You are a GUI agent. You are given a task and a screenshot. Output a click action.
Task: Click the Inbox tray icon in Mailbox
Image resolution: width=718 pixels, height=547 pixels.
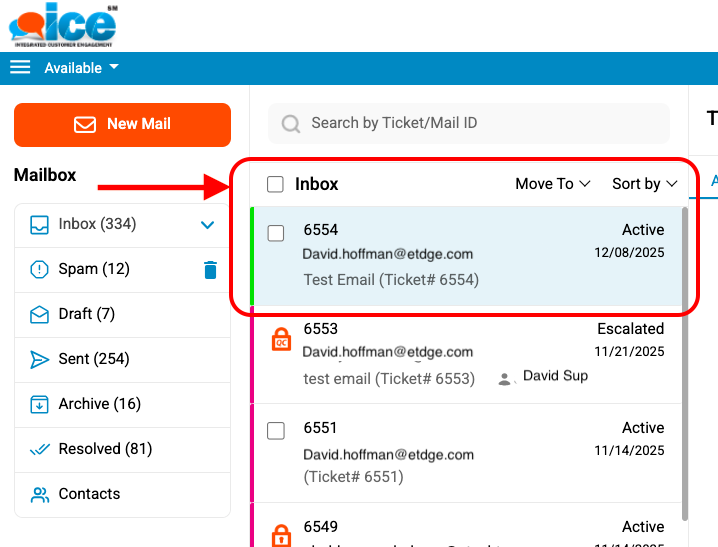tap(39, 224)
